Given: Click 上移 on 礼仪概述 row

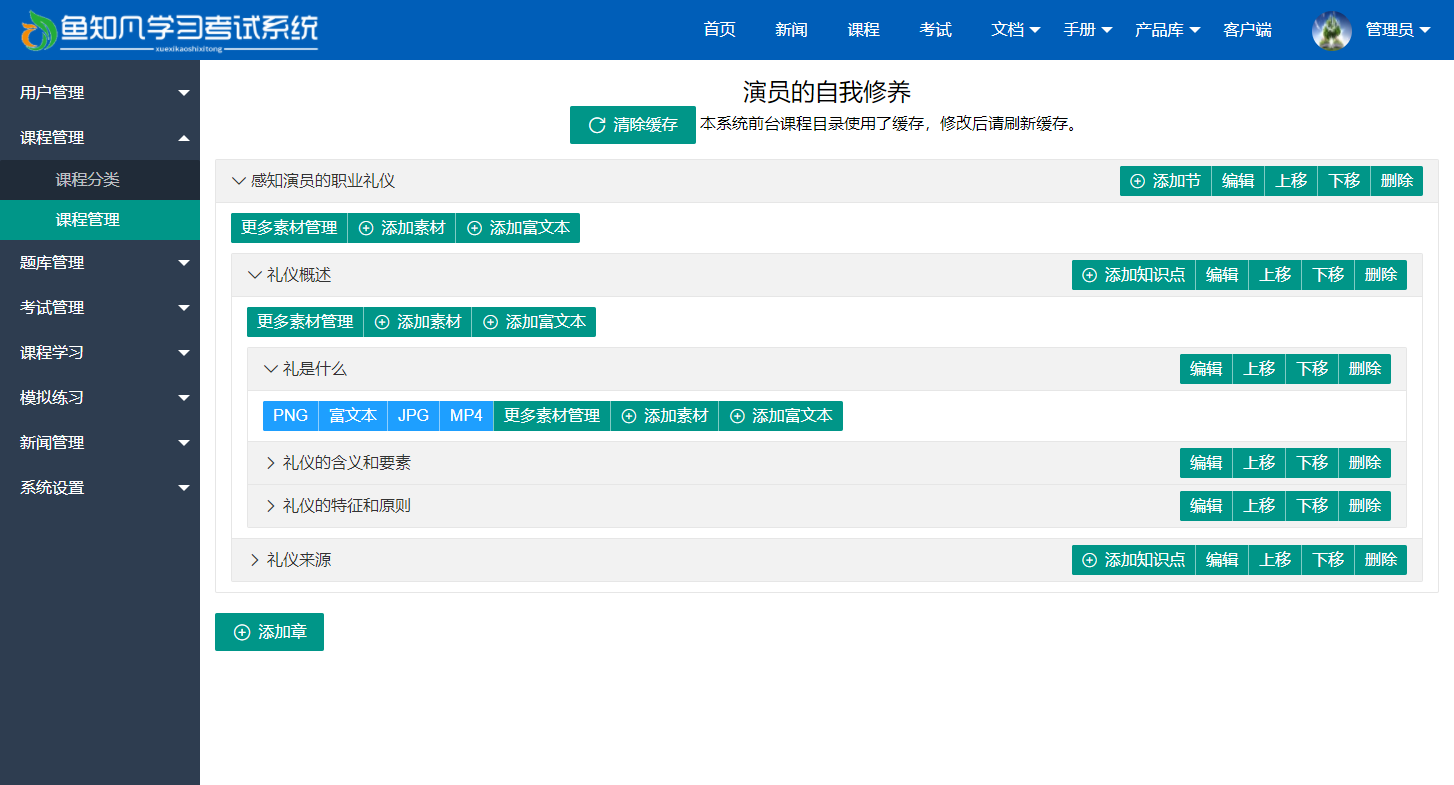Looking at the screenshot, I should (1275, 275).
